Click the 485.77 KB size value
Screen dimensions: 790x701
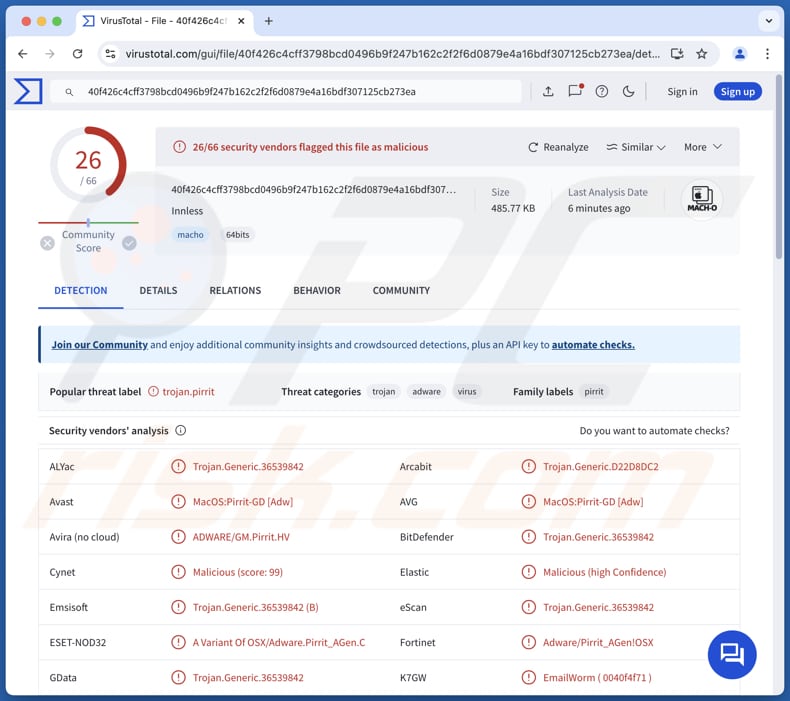point(513,208)
